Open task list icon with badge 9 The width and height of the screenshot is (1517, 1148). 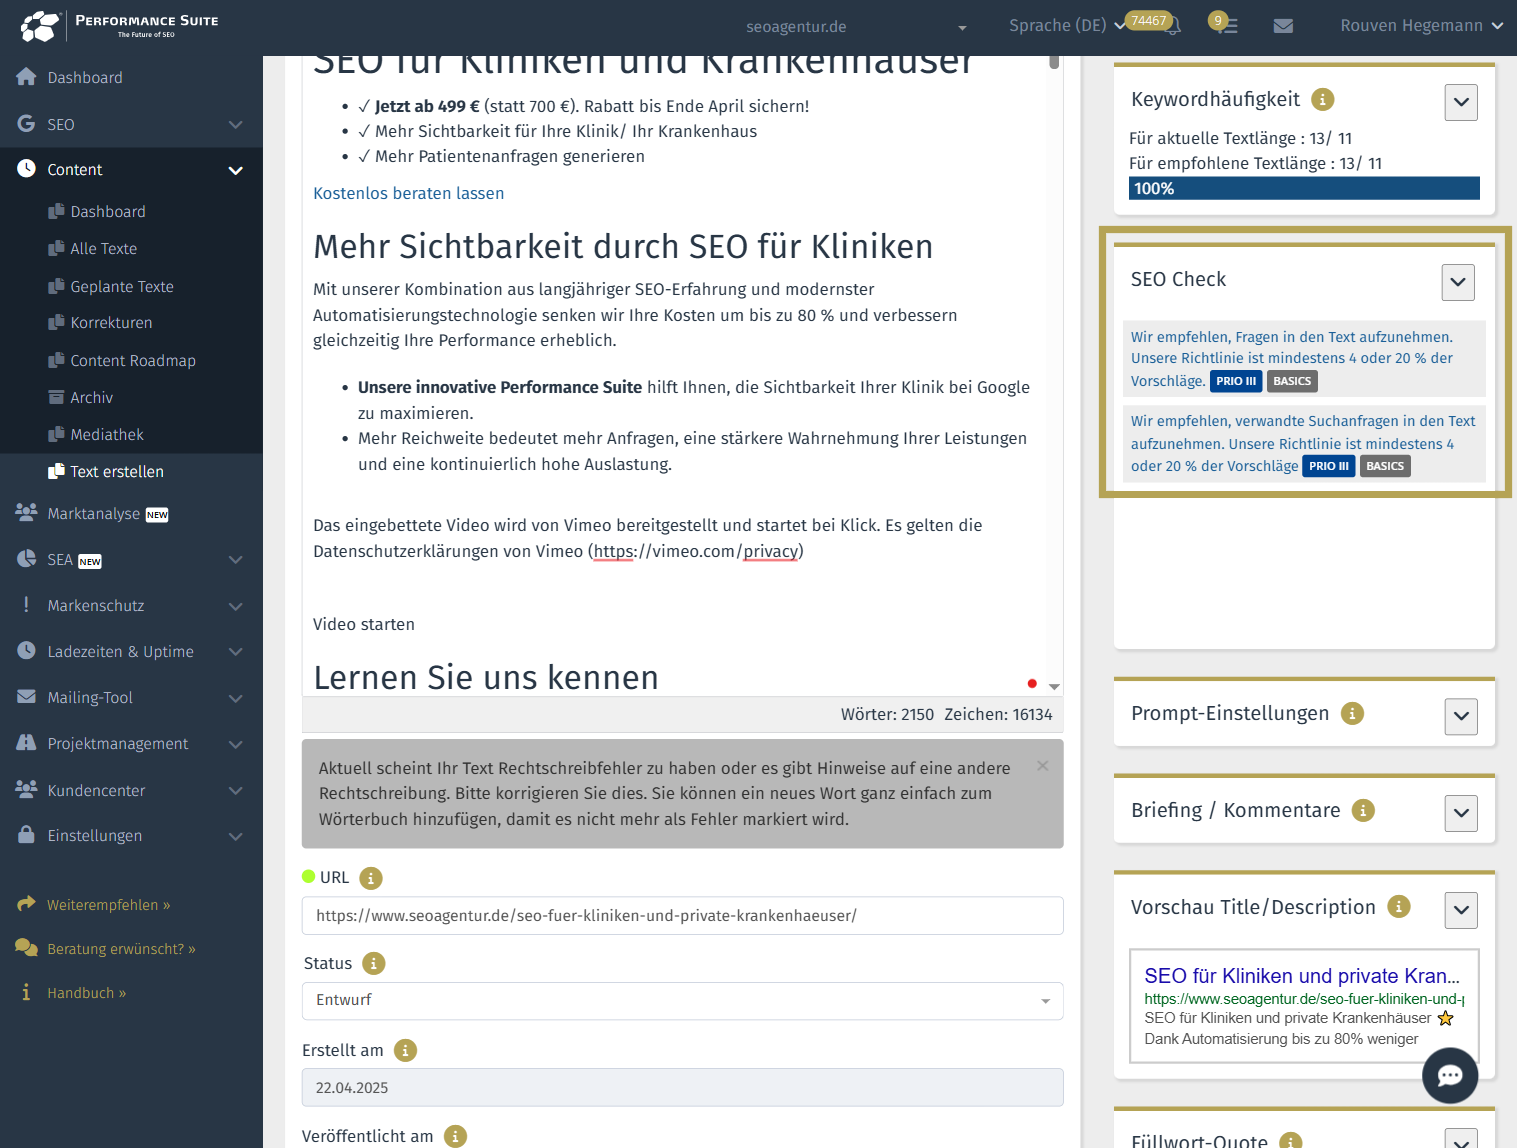pos(1227,26)
